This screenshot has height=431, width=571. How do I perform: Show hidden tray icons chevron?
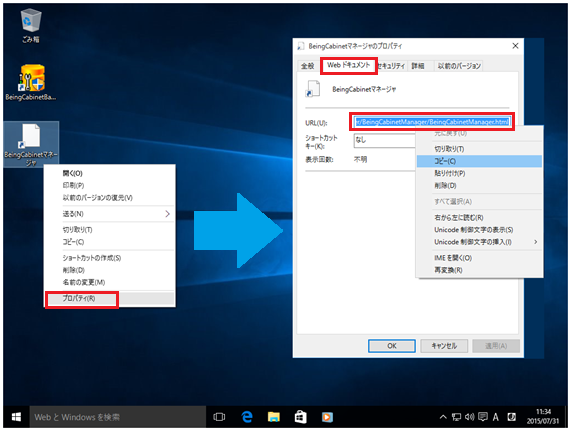(x=443, y=417)
